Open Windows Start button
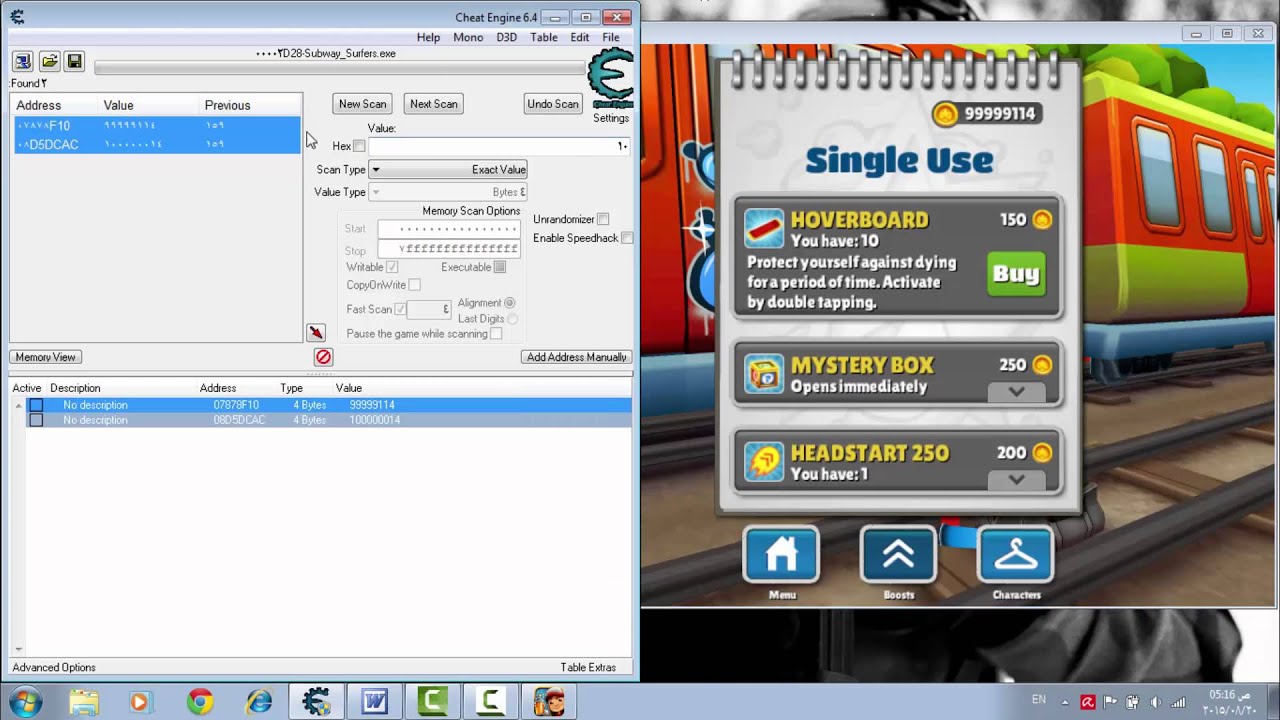Screen dimensions: 1280x720 (x=24, y=702)
